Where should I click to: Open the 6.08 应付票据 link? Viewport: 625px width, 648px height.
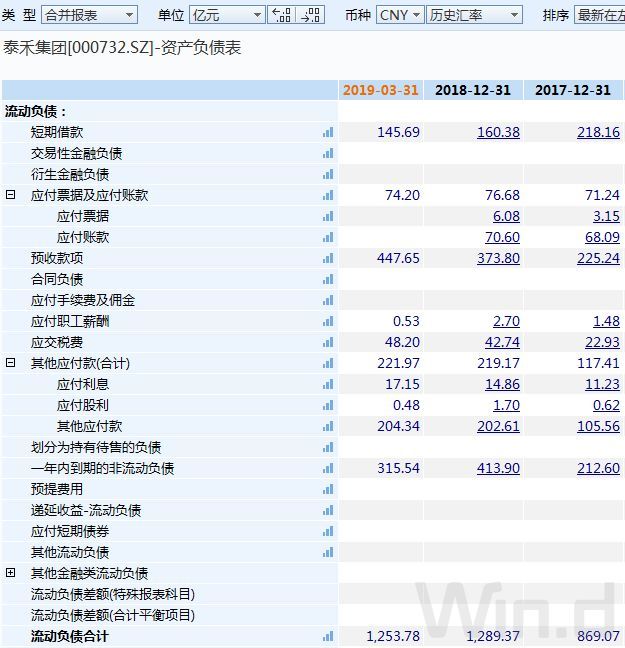506,216
